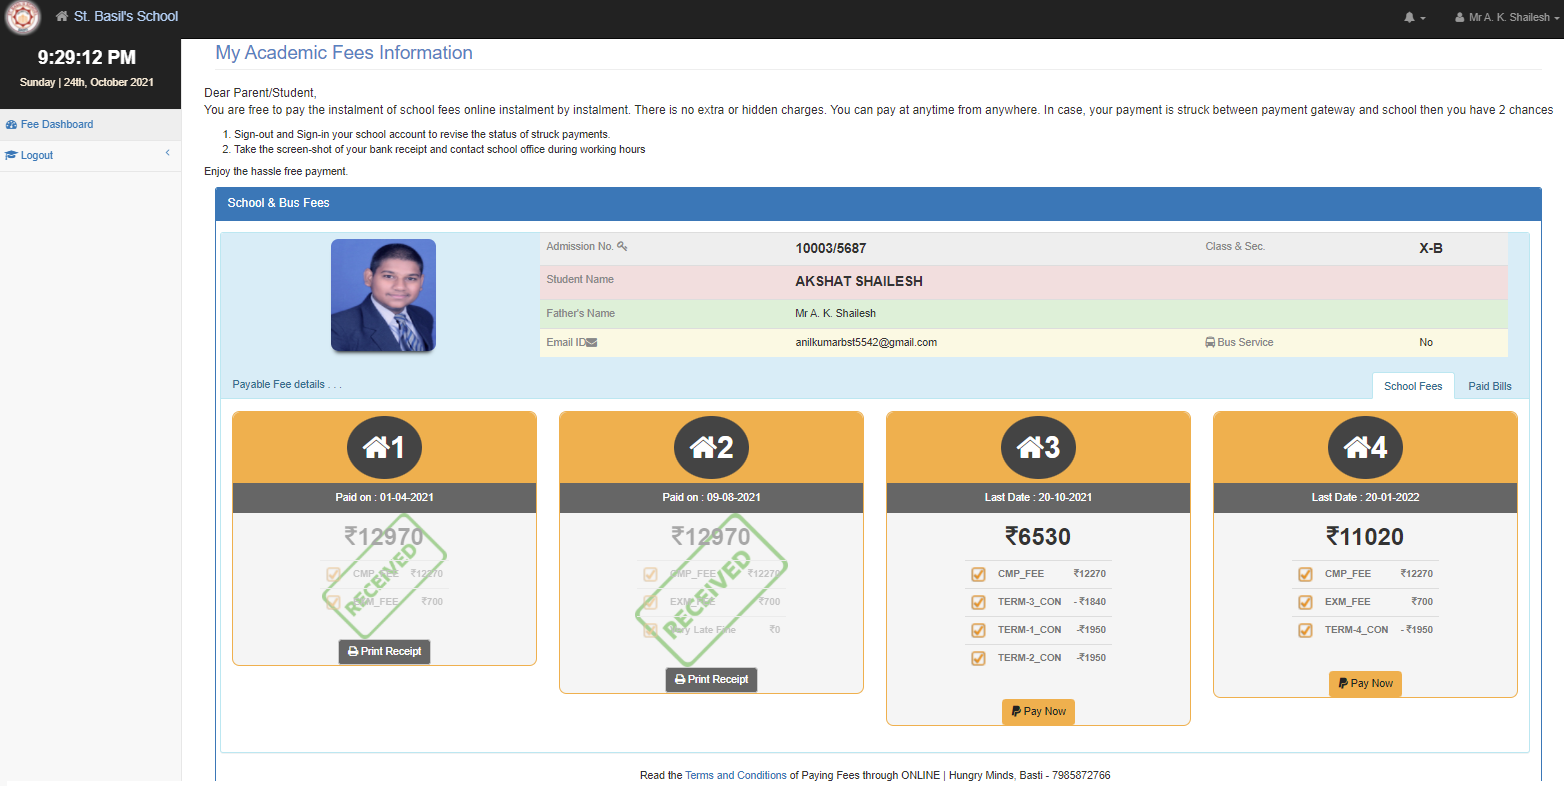Click the instalment 4 house icon
Viewport: 1564px width, 786px height.
tap(1357, 447)
